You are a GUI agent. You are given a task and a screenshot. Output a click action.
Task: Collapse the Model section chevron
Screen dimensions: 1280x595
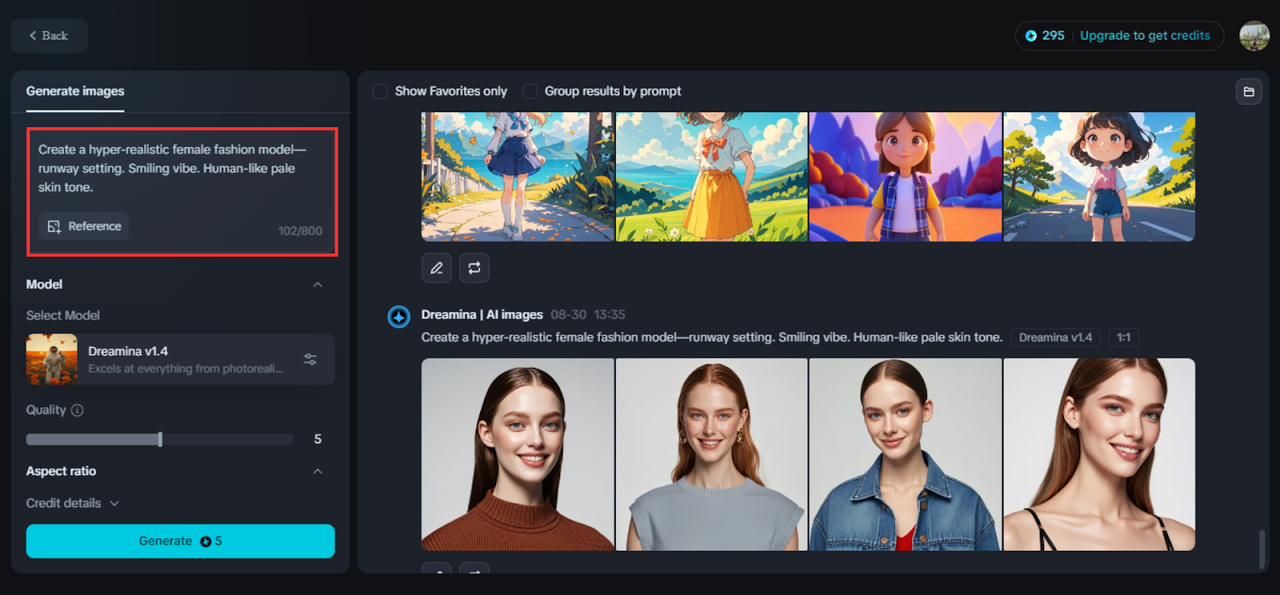pos(318,285)
